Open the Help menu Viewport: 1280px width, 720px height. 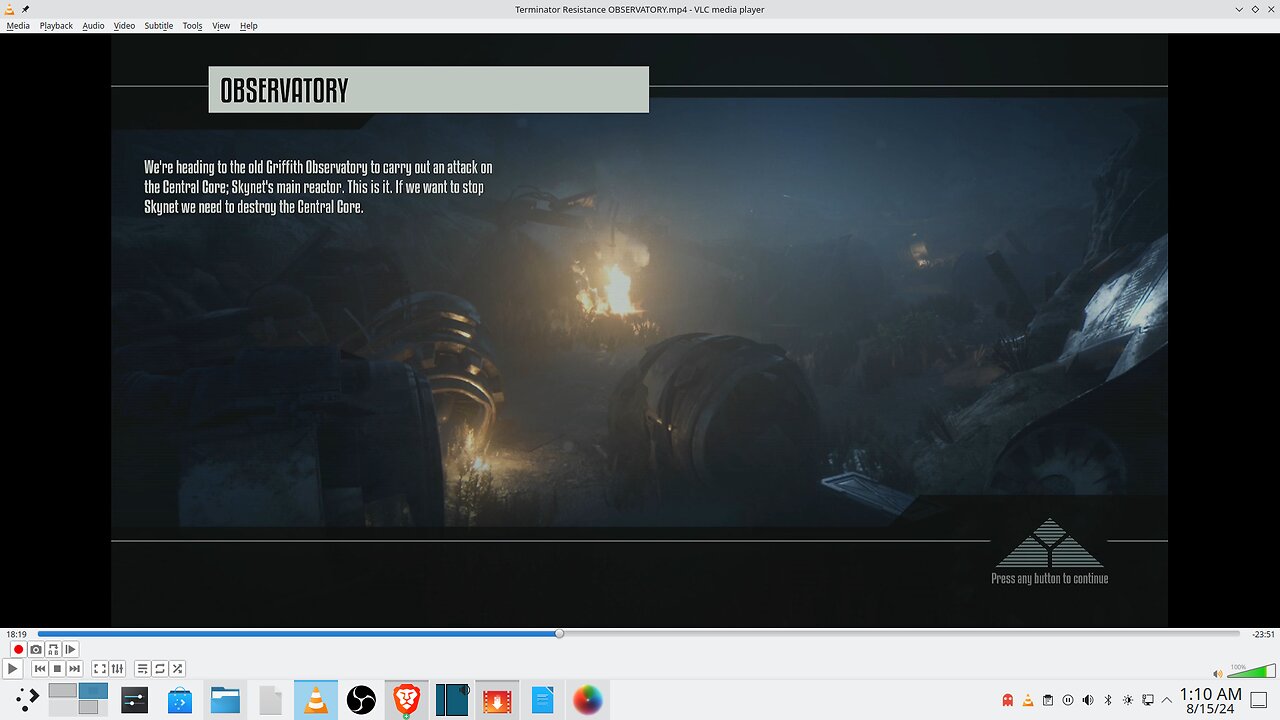tap(249, 25)
